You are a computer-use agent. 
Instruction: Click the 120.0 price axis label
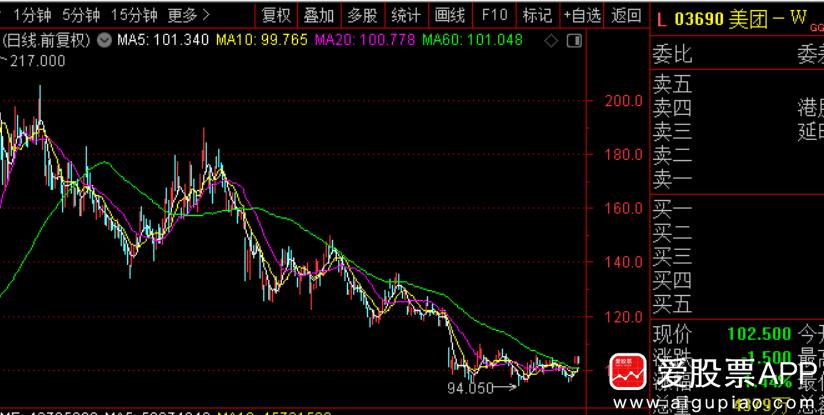(623, 316)
